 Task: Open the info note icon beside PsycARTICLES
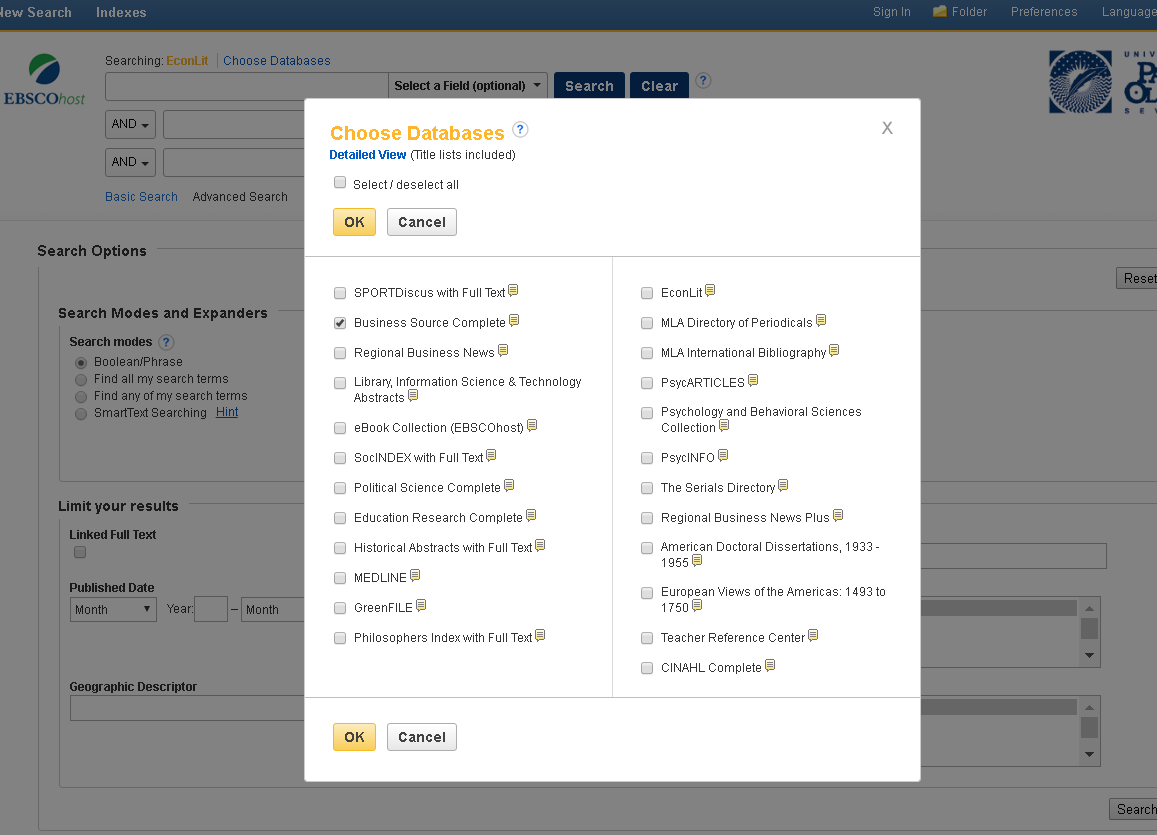753,381
